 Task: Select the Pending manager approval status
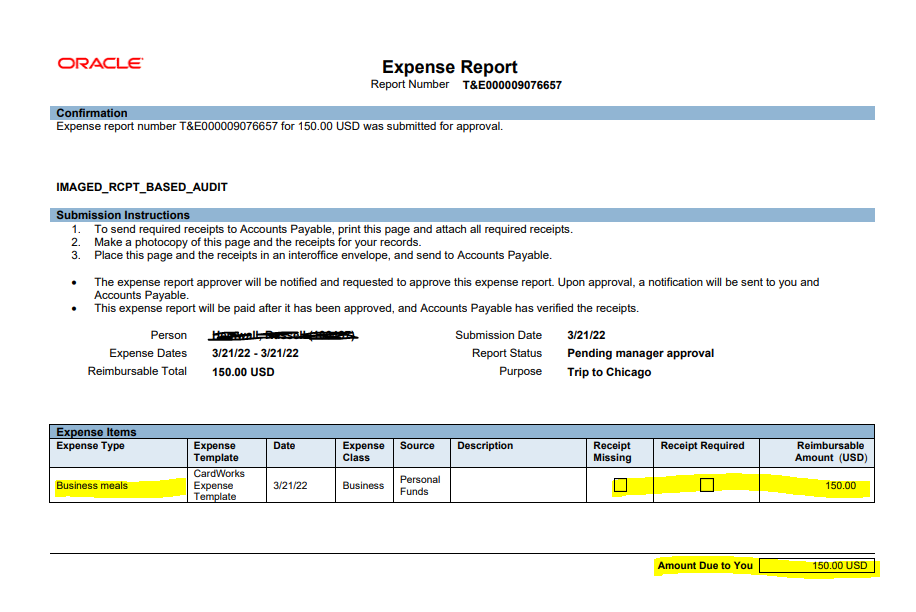tap(640, 353)
